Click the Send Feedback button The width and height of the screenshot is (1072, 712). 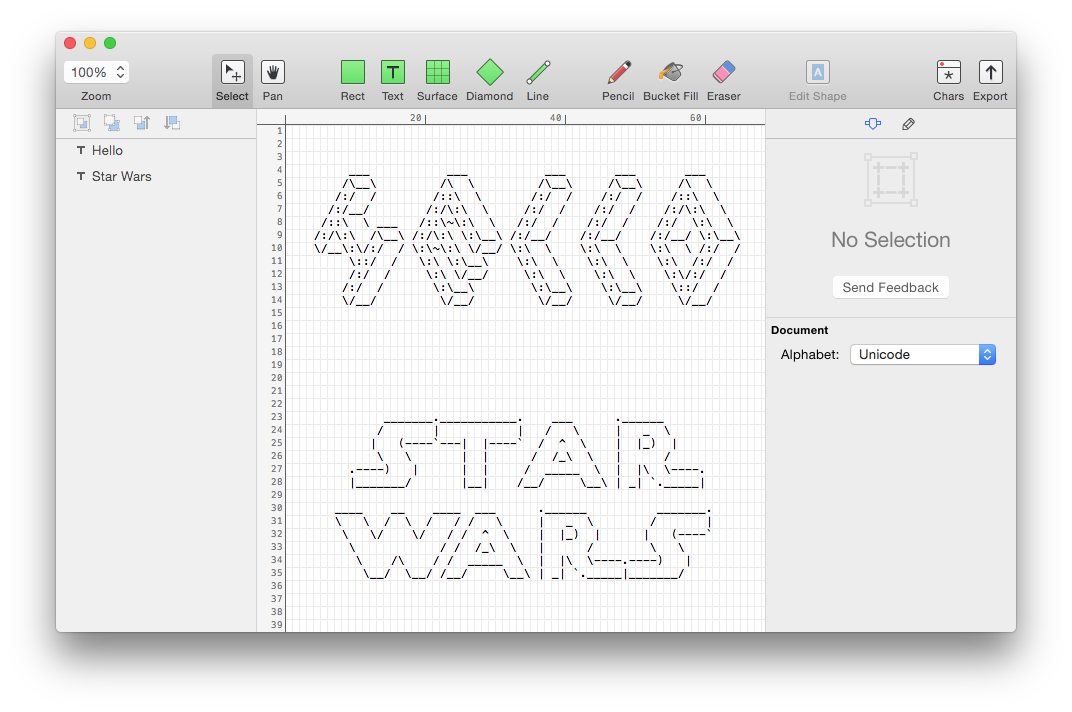click(x=890, y=287)
